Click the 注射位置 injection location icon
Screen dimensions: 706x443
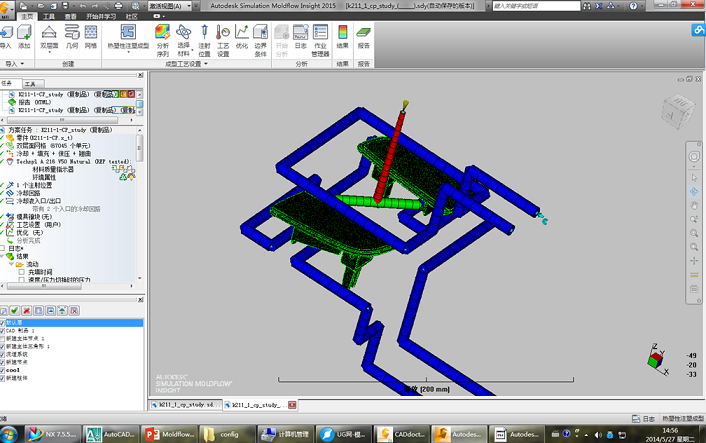click(204, 39)
